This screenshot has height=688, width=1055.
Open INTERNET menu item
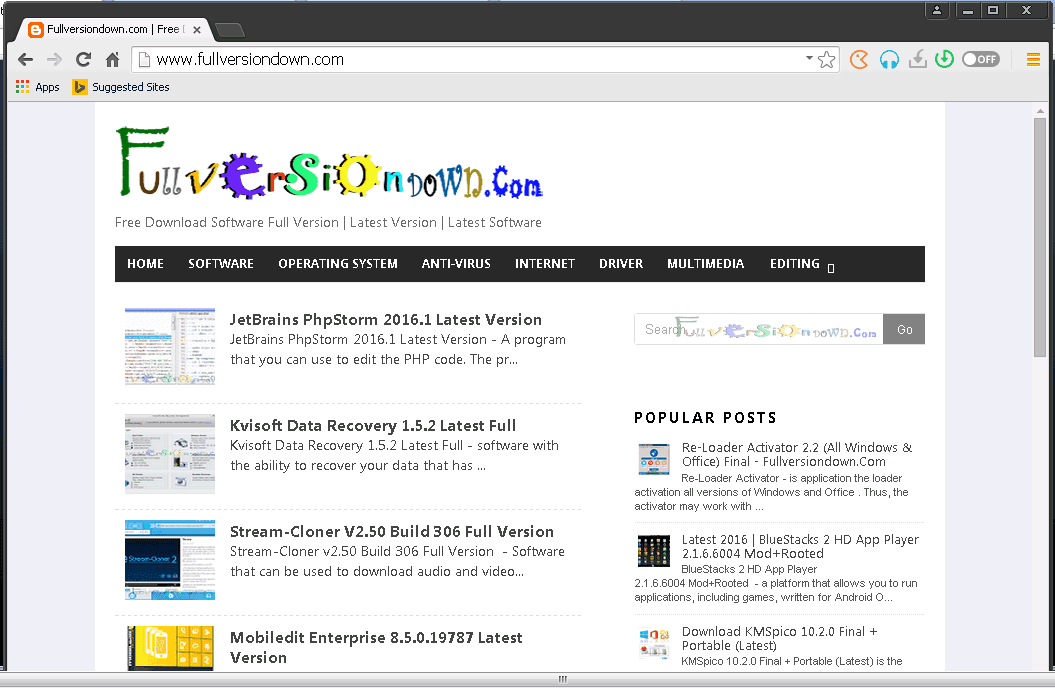545,264
